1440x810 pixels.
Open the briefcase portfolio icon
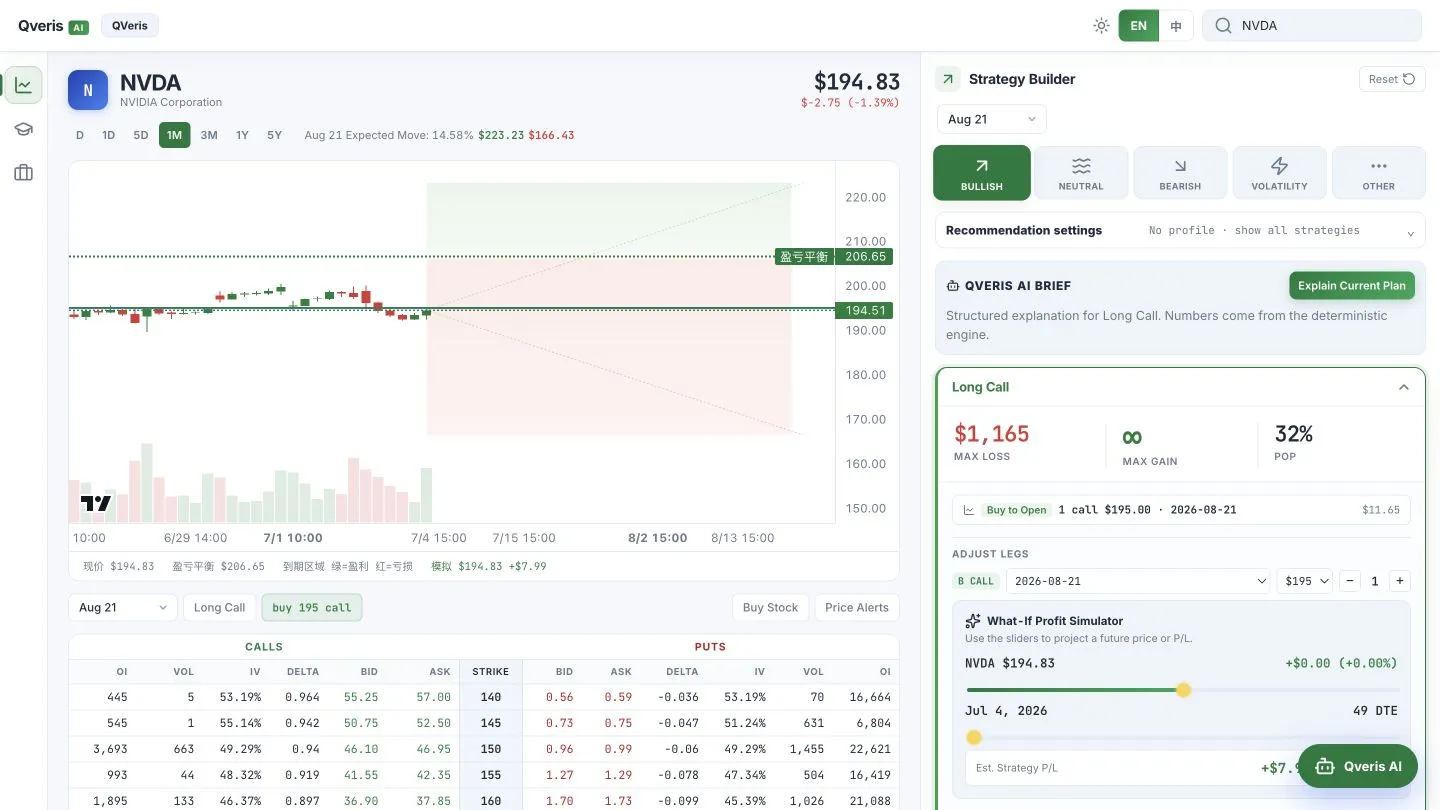pyautogui.click(x=23, y=173)
